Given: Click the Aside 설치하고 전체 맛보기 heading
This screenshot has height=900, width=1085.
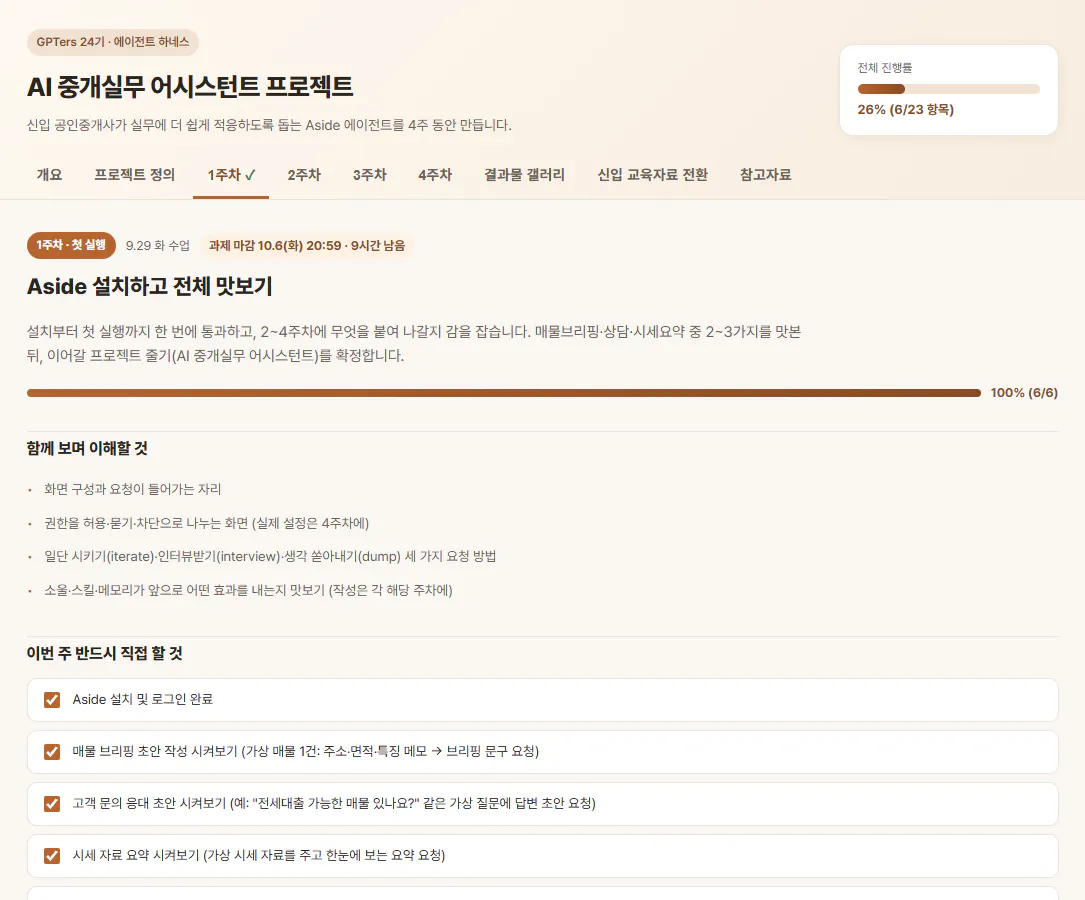Looking at the screenshot, I should tap(149, 286).
